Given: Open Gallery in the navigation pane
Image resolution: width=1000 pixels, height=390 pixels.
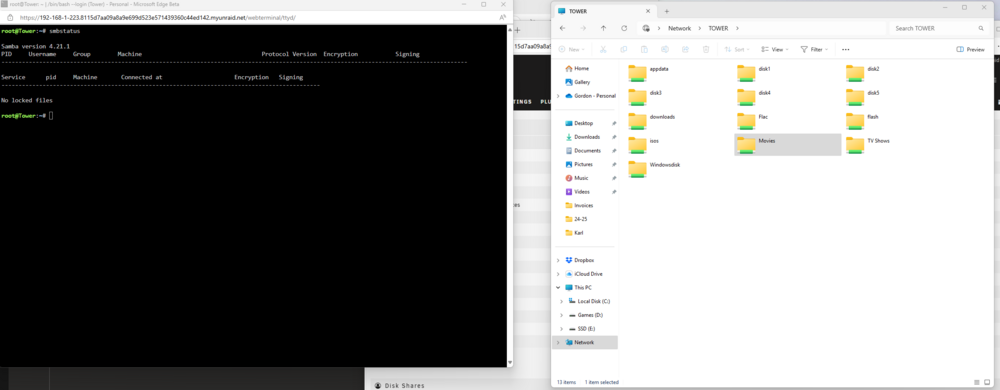Looking at the screenshot, I should click(x=582, y=82).
